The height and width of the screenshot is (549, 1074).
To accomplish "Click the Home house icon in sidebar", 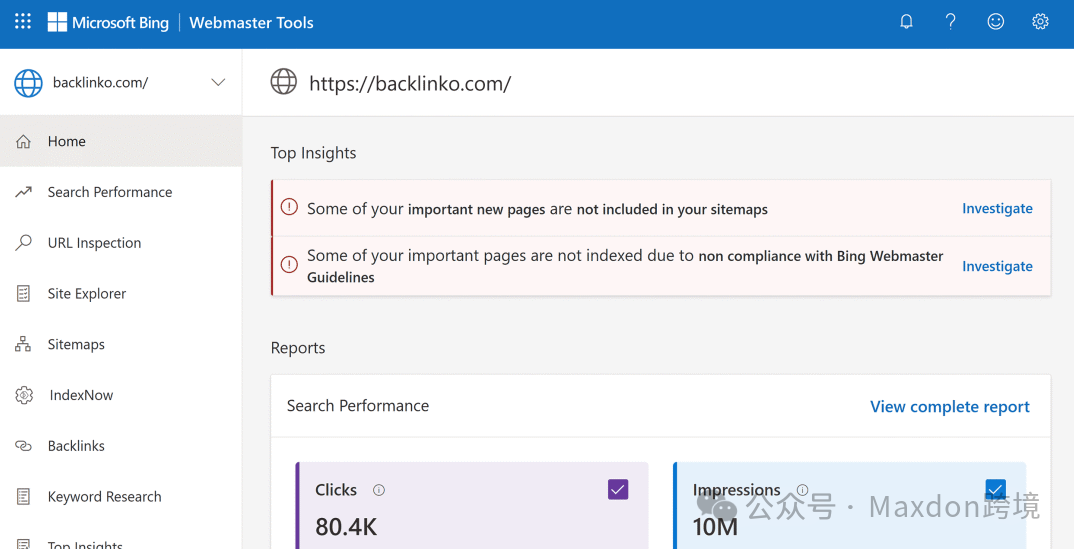I will [23, 142].
